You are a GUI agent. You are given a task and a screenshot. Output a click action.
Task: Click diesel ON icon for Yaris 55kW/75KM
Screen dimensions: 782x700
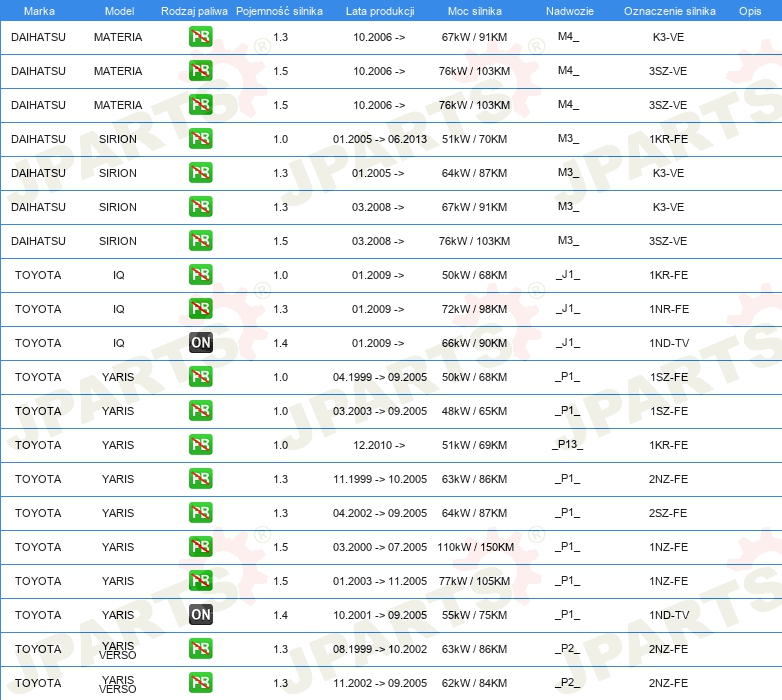(200, 614)
